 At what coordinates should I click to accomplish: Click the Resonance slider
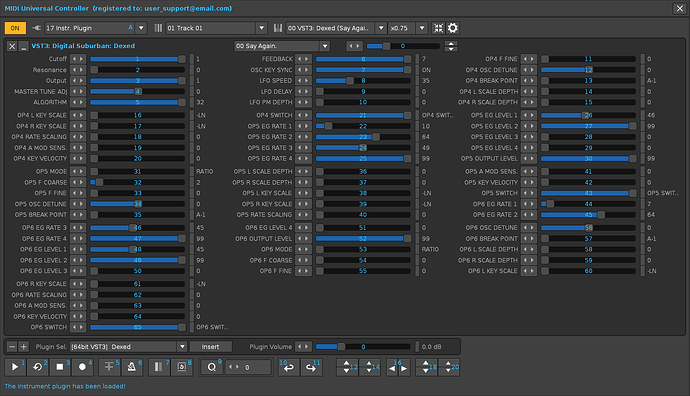(138, 70)
